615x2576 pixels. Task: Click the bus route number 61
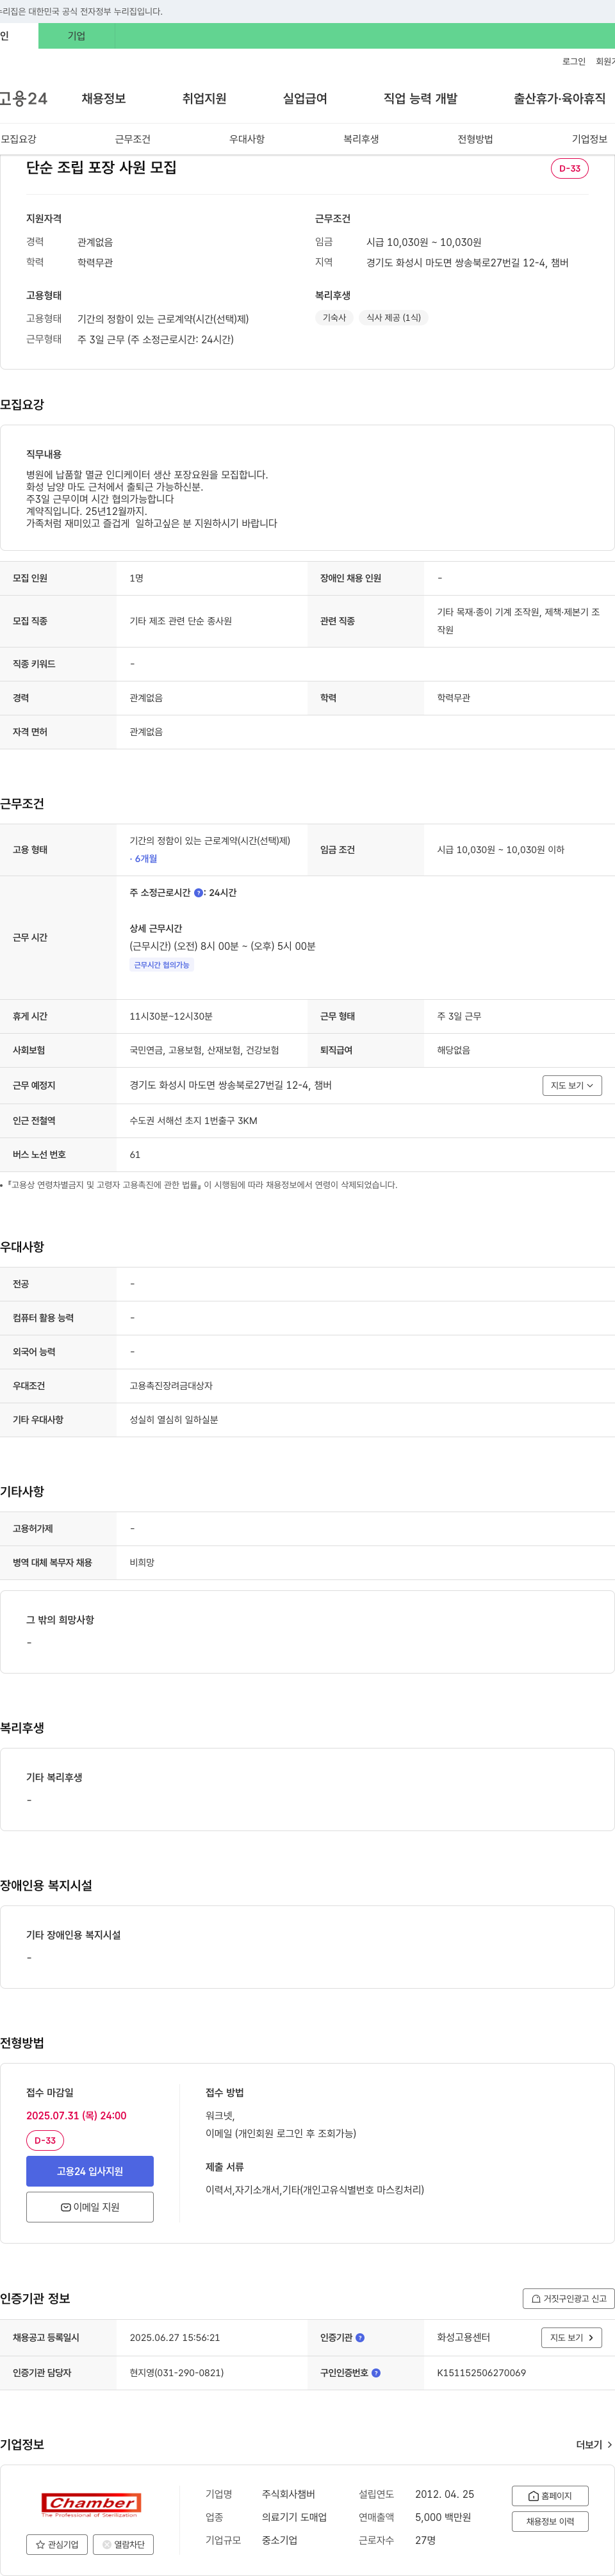(135, 1155)
